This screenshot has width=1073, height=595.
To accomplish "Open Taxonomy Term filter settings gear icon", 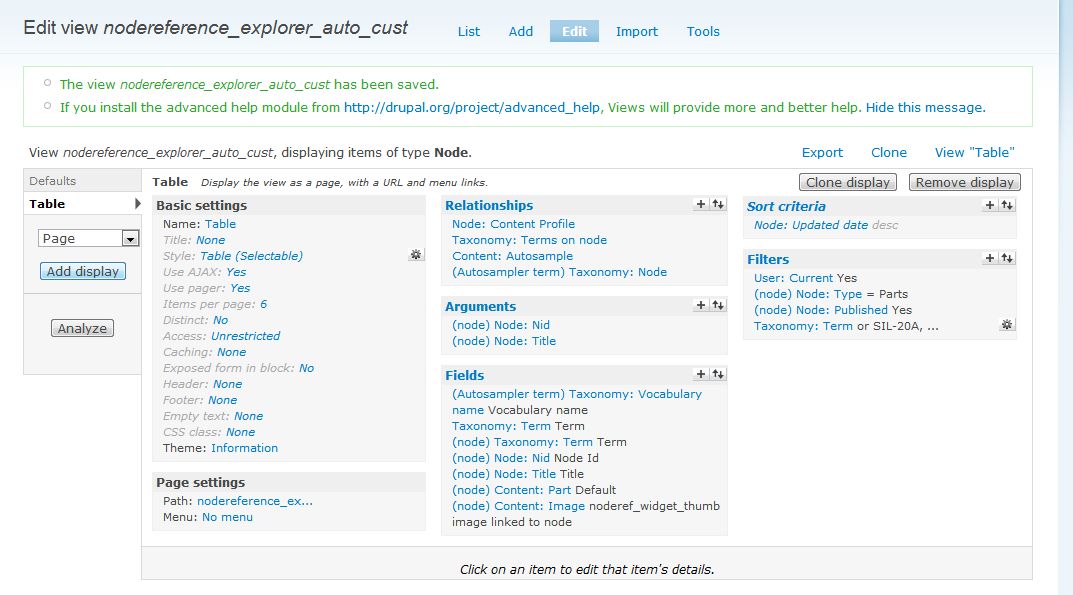I will 1007,323.
